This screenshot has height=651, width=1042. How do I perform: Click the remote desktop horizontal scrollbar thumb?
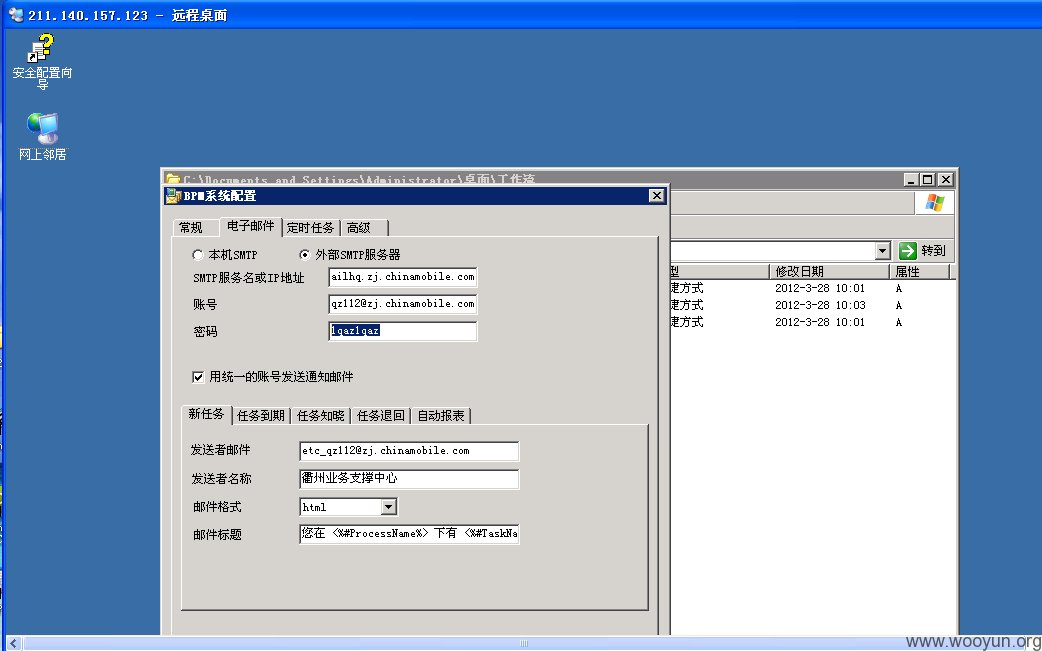coord(523,643)
